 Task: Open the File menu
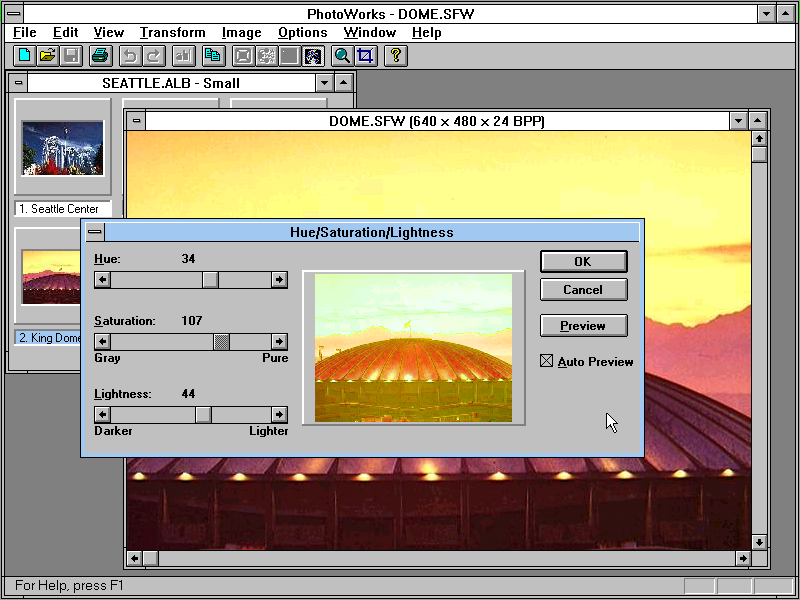pos(24,33)
